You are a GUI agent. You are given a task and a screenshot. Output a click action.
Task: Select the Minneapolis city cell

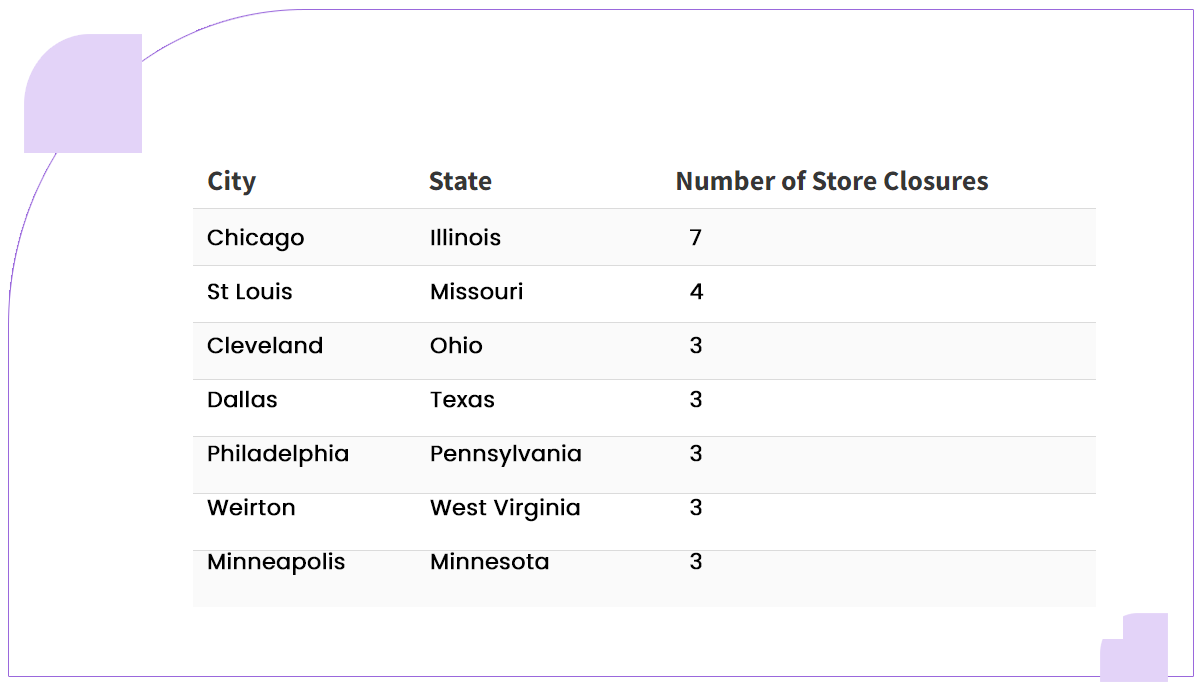(x=276, y=562)
